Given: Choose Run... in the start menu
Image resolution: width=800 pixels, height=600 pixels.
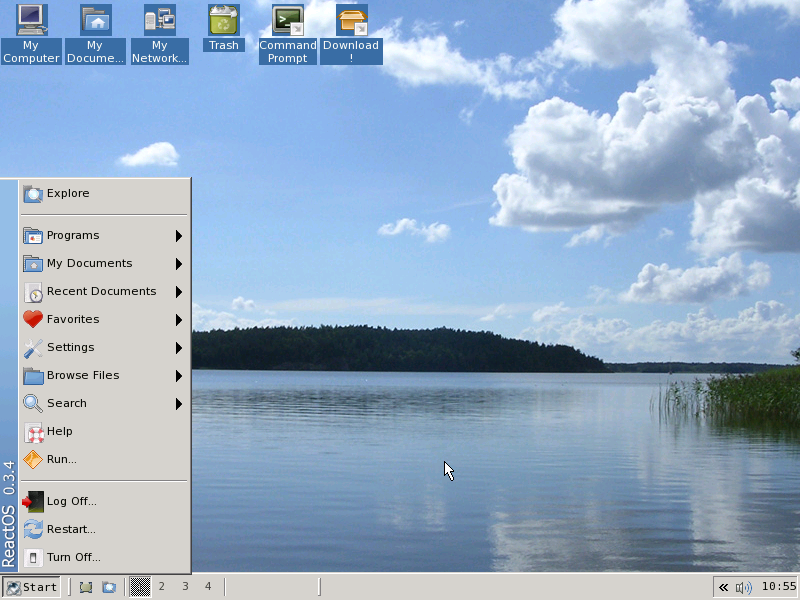Looking at the screenshot, I should click(x=61, y=460).
